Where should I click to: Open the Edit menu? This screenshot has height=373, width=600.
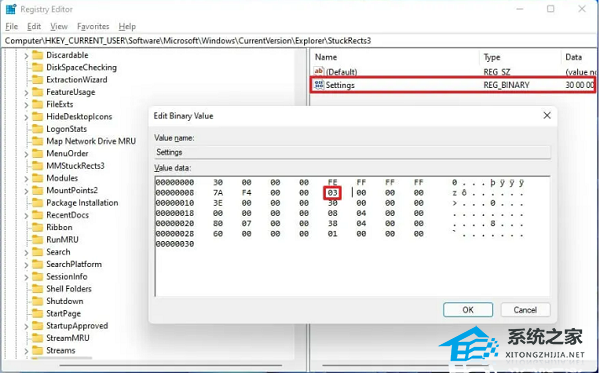tap(34, 26)
